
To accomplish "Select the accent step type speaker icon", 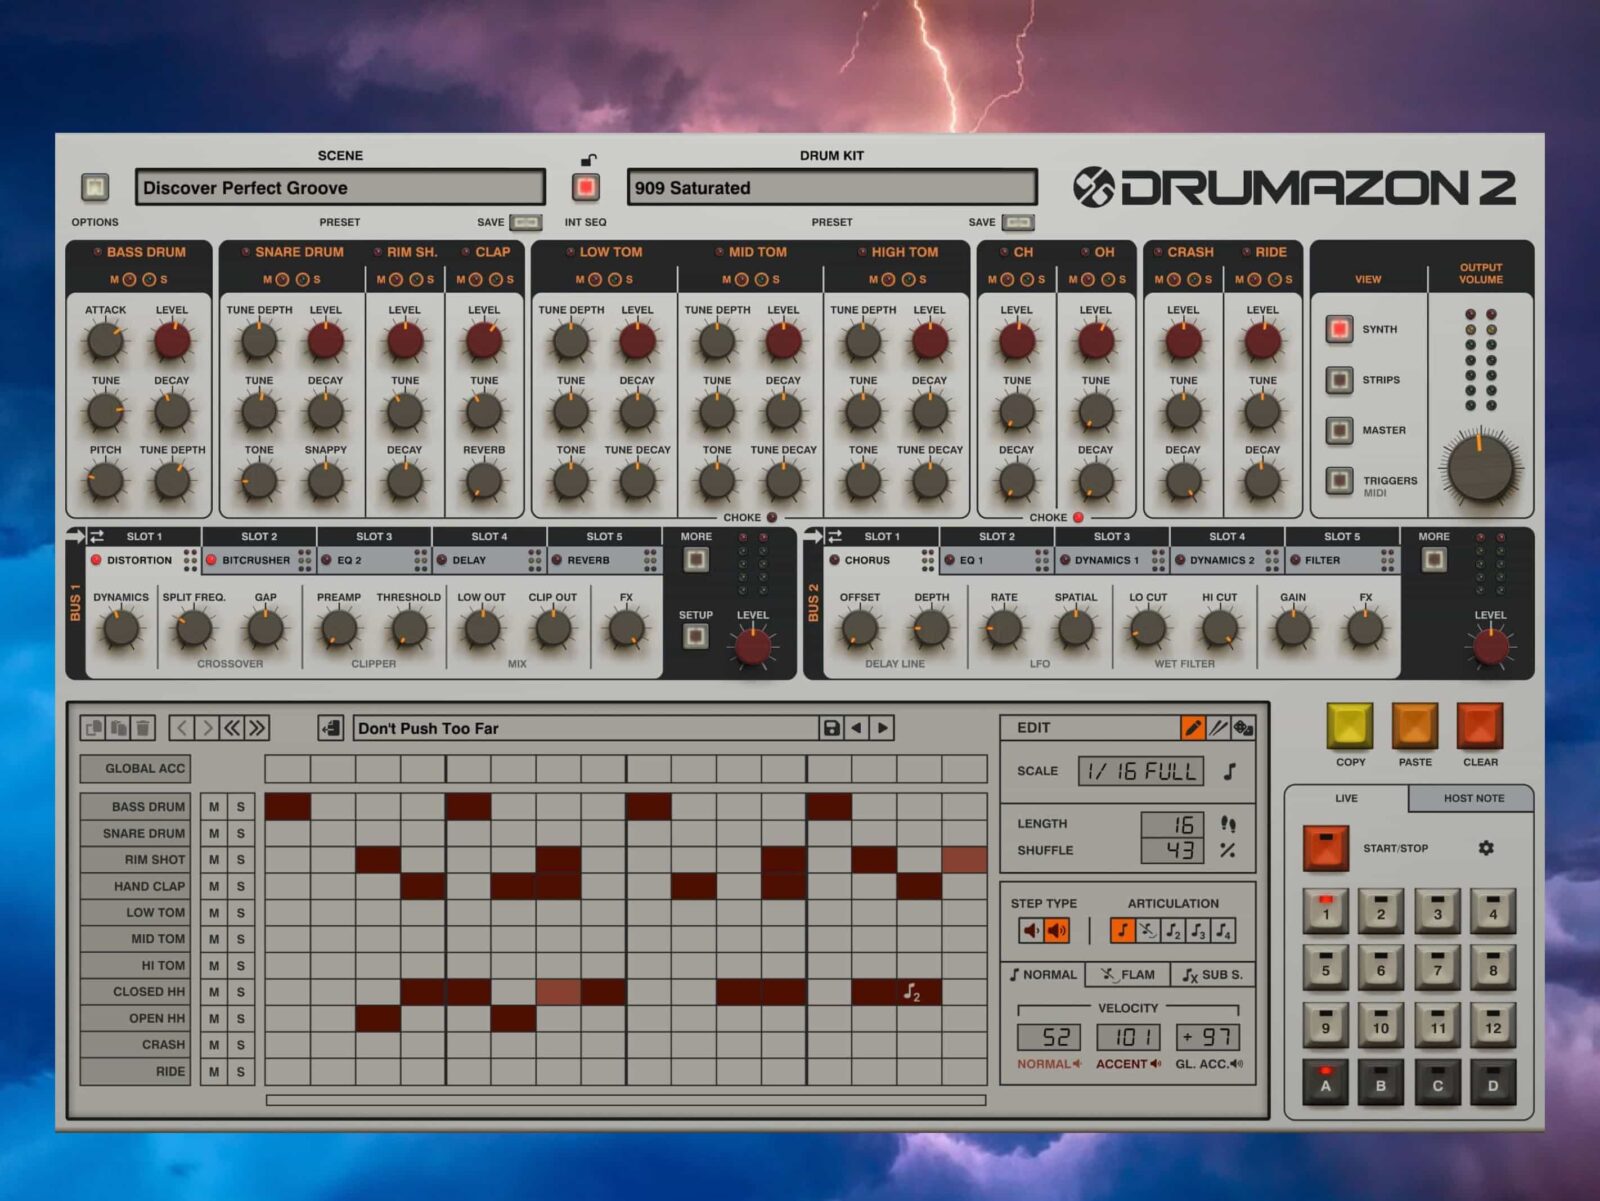I will coord(1056,931).
